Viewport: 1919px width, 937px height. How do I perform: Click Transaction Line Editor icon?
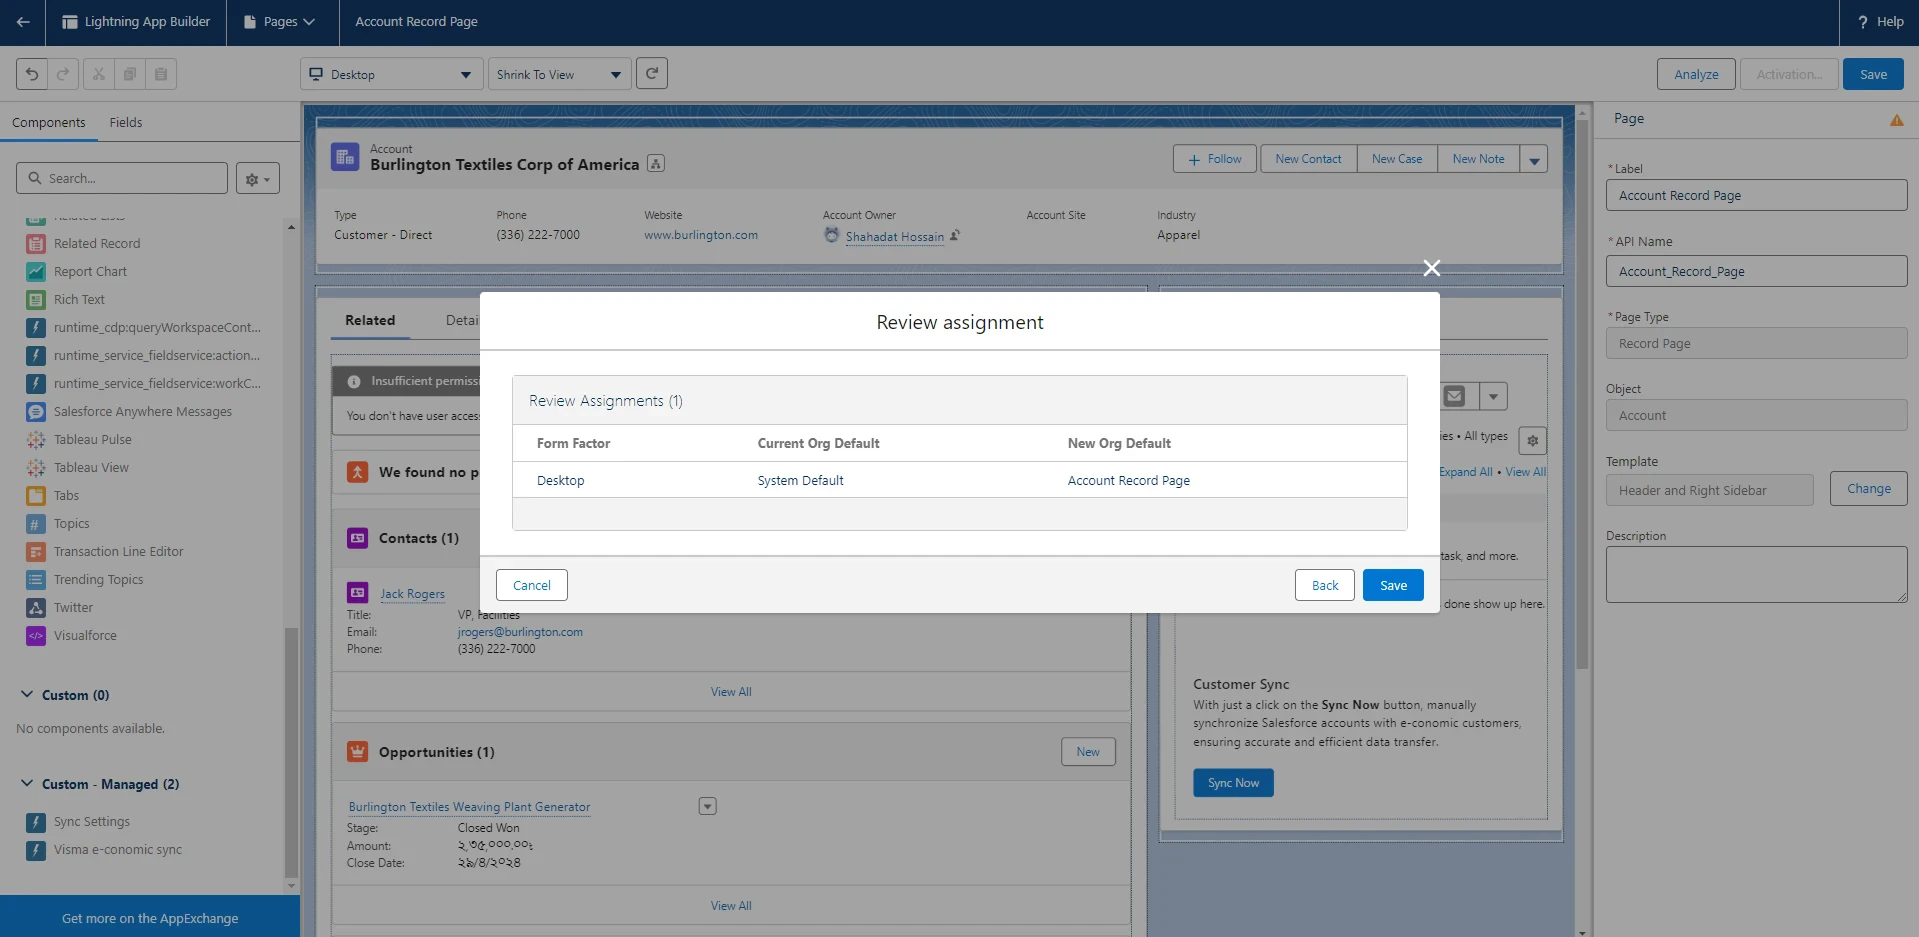[x=36, y=552]
